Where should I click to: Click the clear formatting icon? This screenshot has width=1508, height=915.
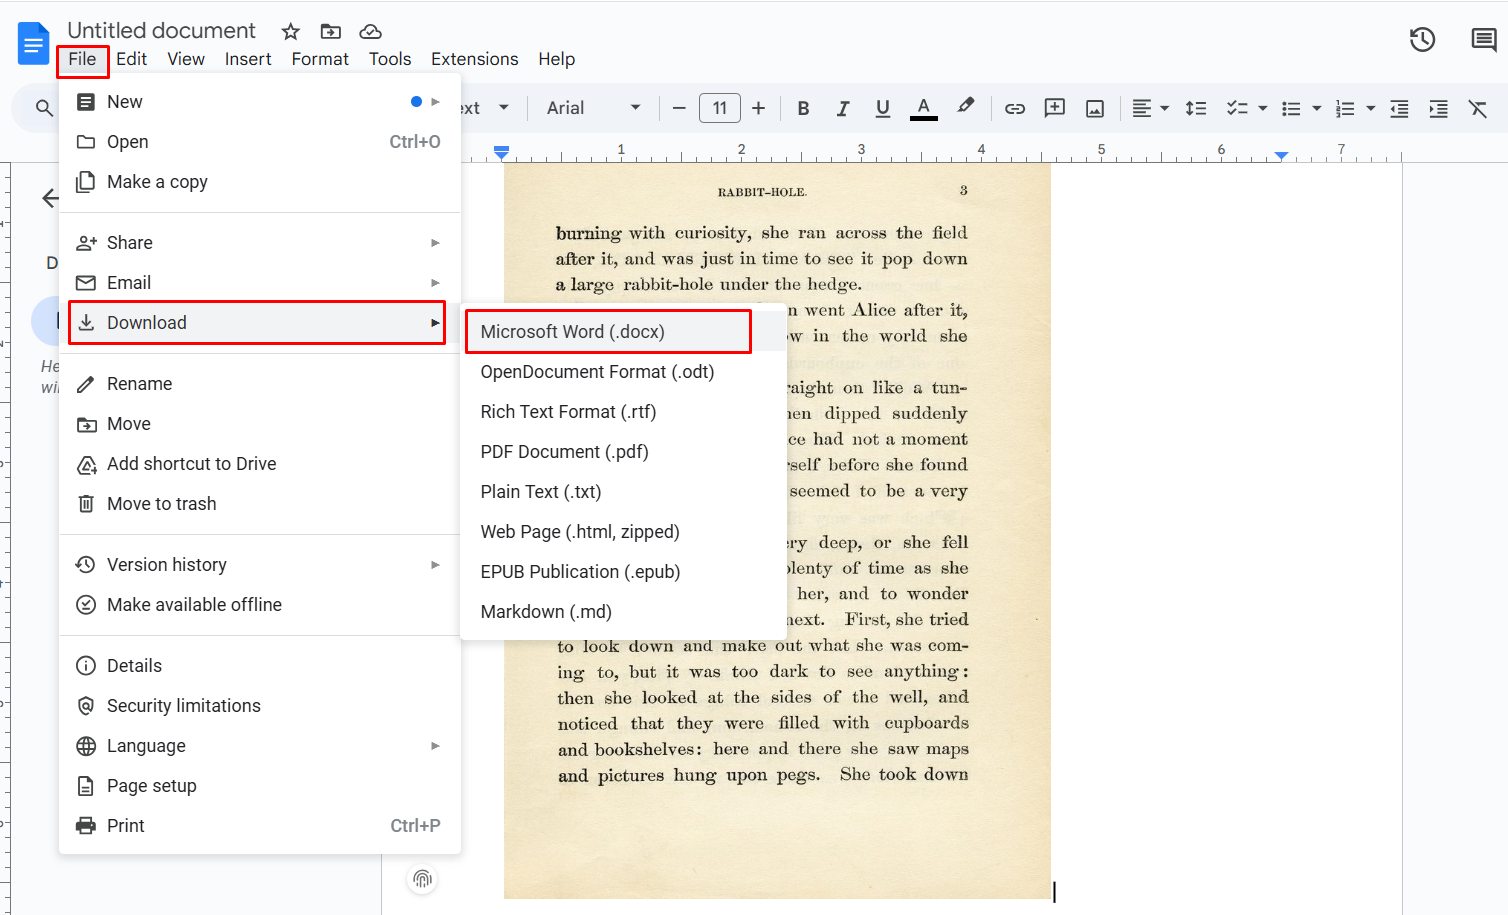pos(1478,108)
